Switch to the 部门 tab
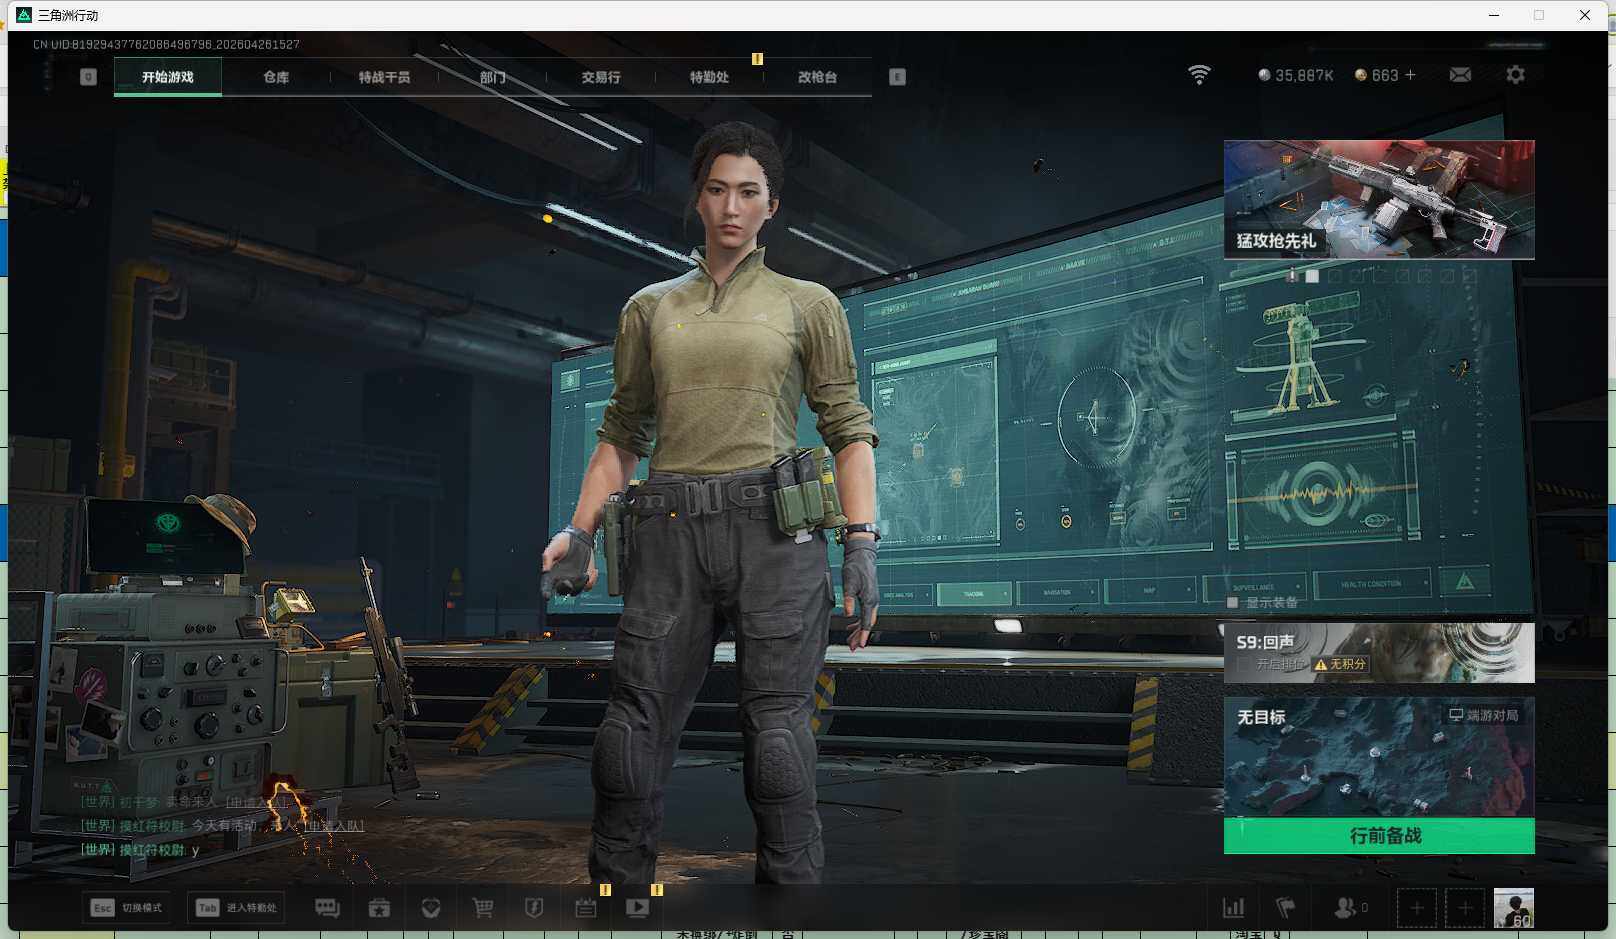Screen dimensions: 1616x939 click(492, 77)
